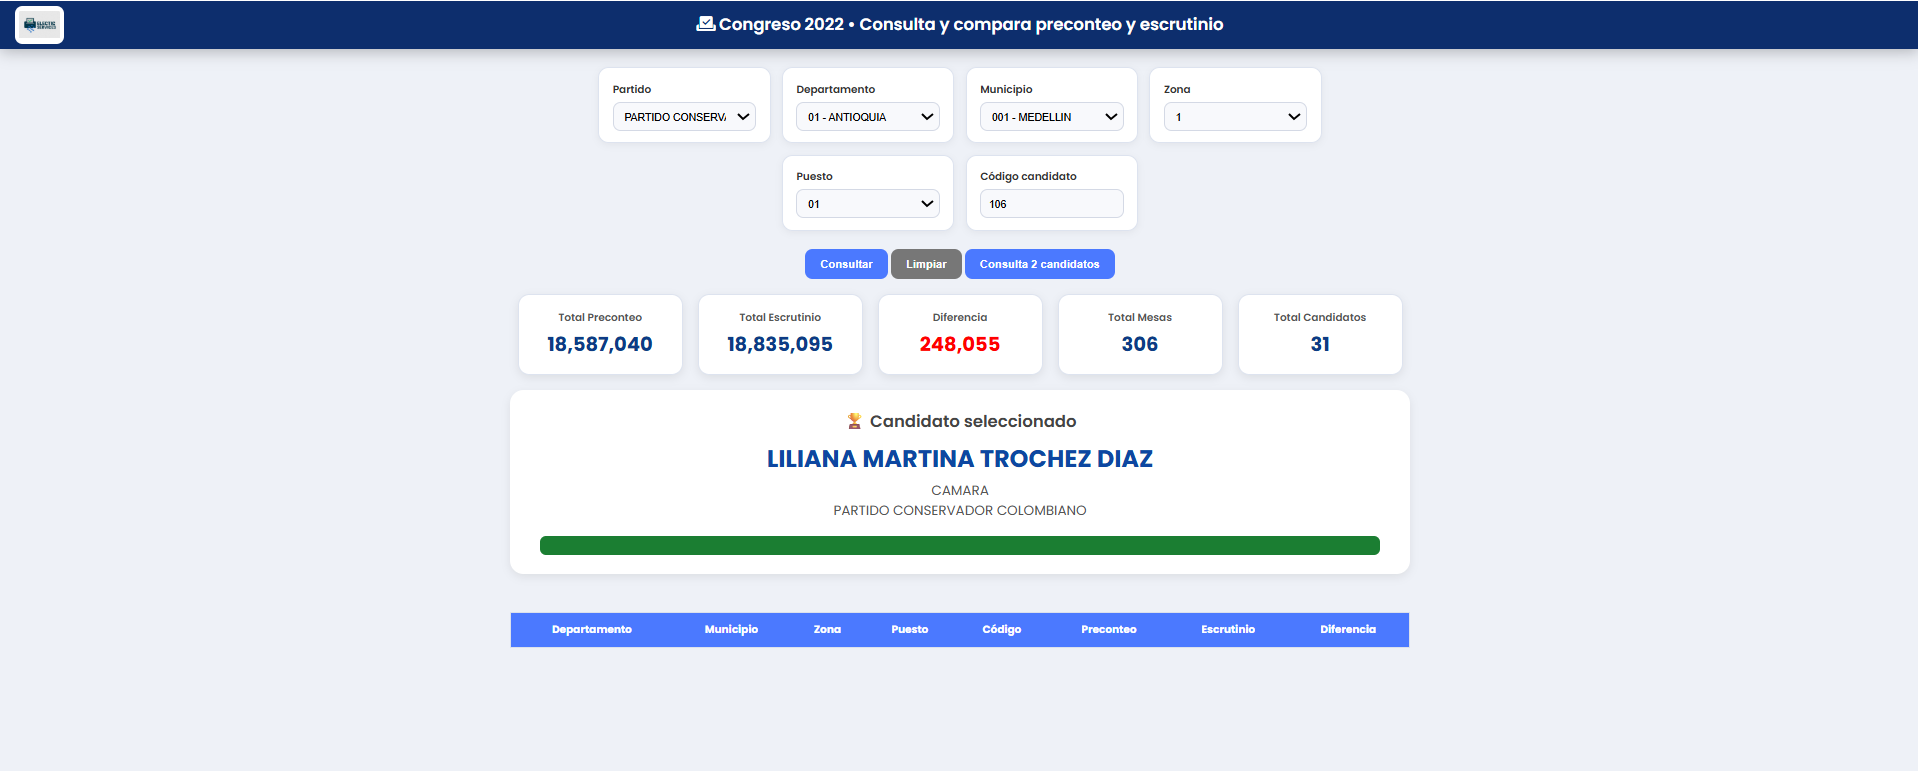Click the Total Mesas card
The image size is (1918, 771).
point(1140,334)
